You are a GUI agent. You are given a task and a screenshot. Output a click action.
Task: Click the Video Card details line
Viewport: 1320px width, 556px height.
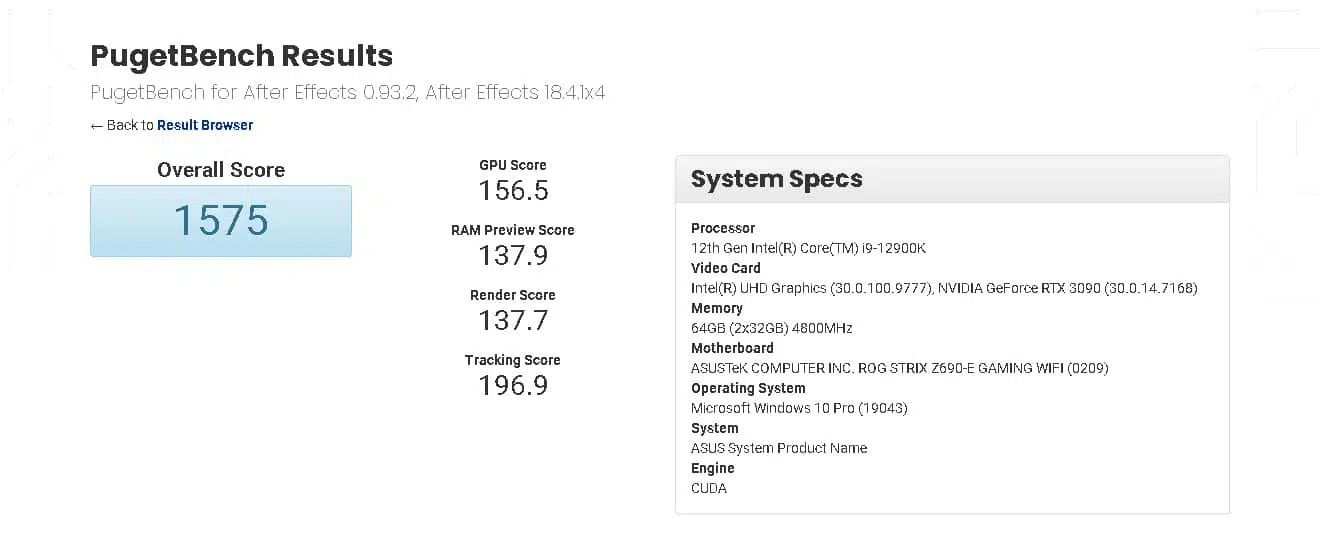(x=944, y=288)
